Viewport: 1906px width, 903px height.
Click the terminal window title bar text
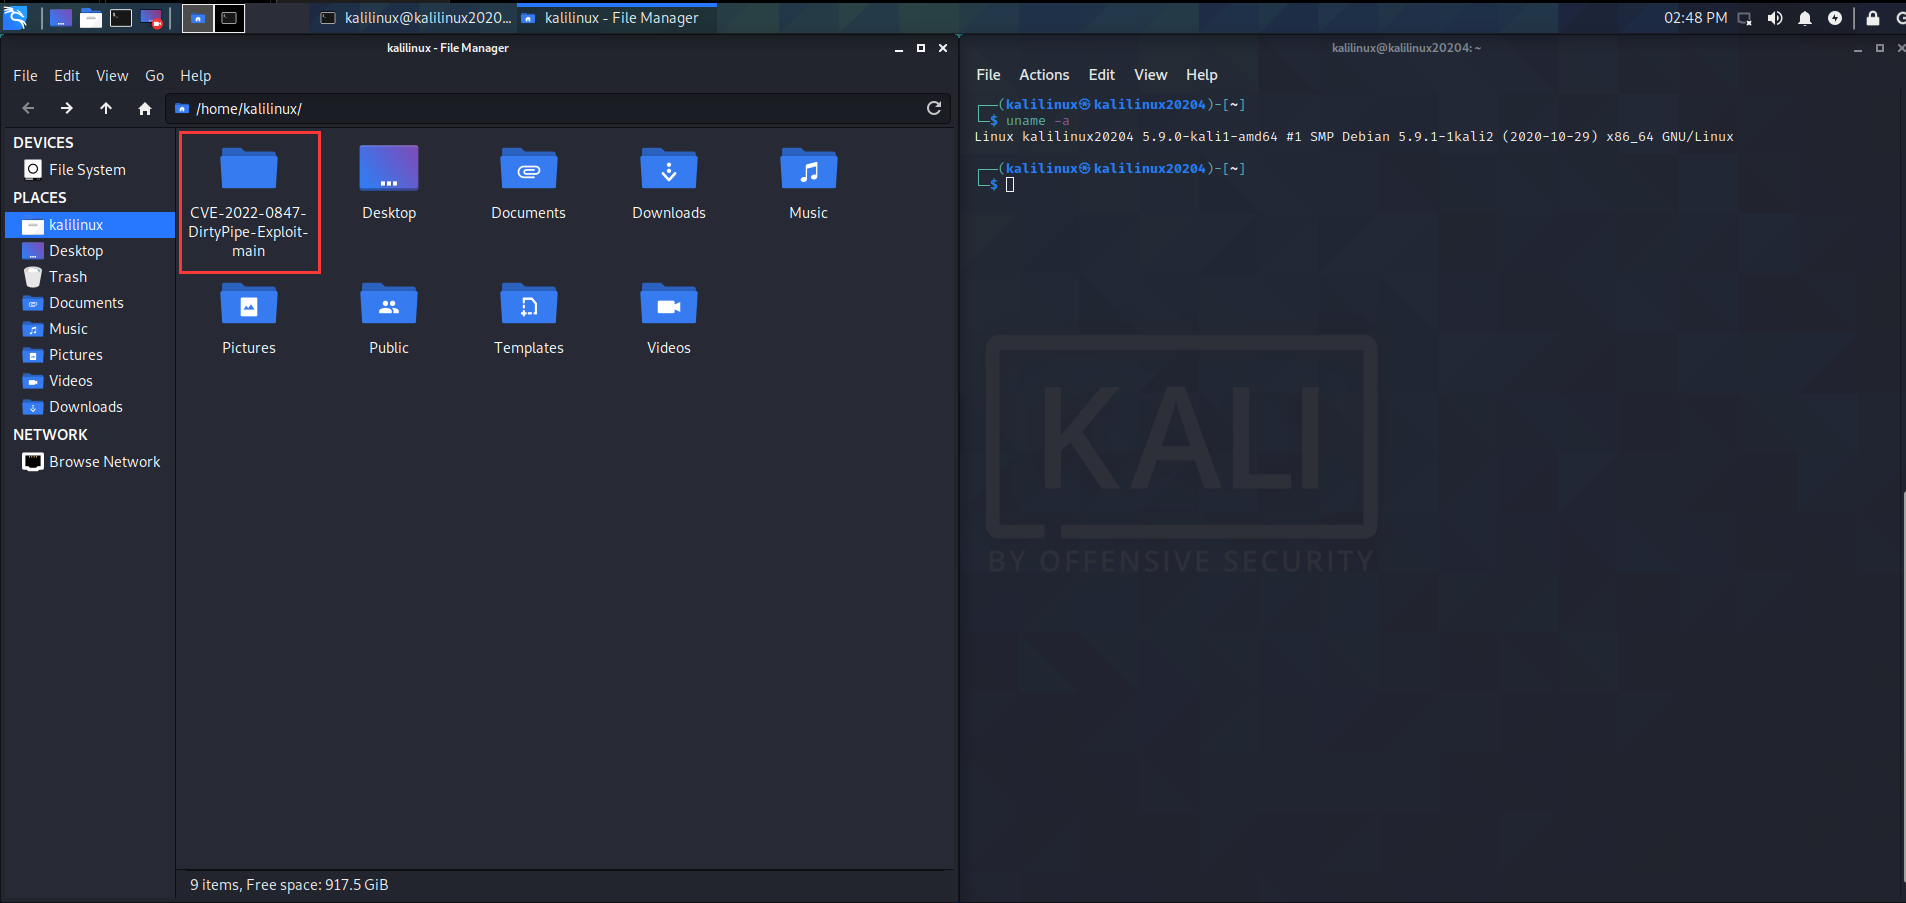tap(1406, 48)
